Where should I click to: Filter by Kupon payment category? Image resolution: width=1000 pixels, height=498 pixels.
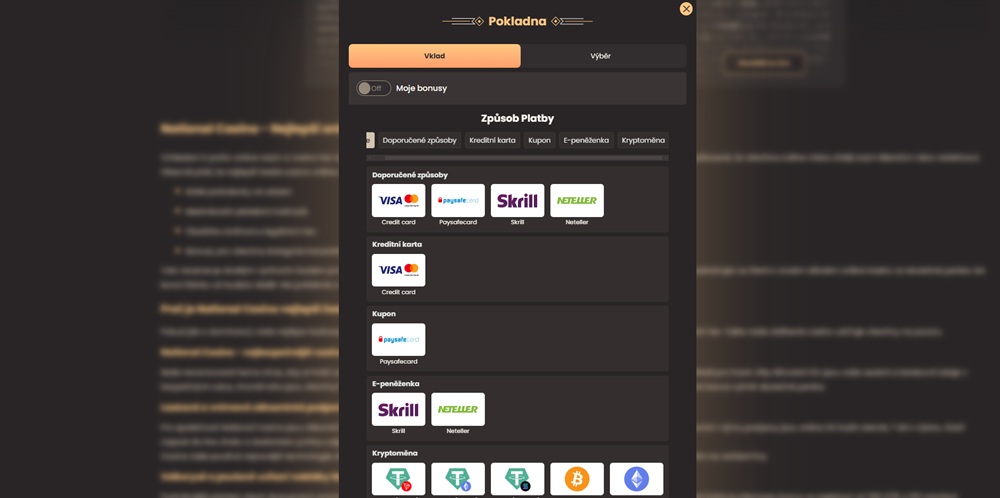[x=540, y=140]
